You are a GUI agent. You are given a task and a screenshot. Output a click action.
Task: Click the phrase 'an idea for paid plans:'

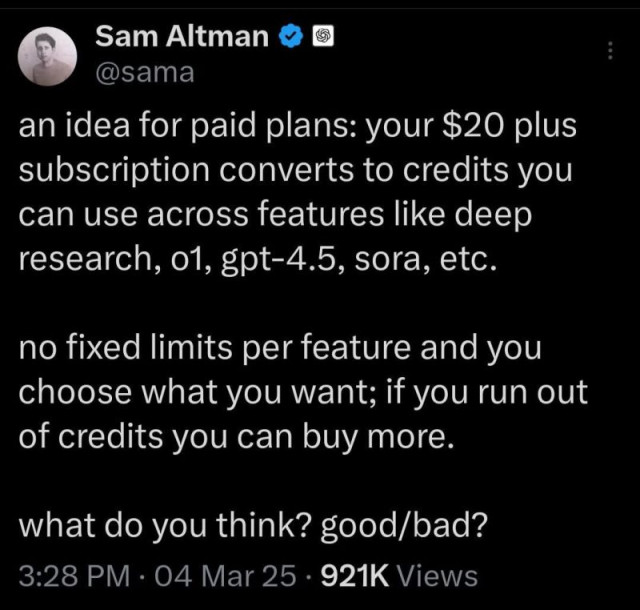[189, 126]
